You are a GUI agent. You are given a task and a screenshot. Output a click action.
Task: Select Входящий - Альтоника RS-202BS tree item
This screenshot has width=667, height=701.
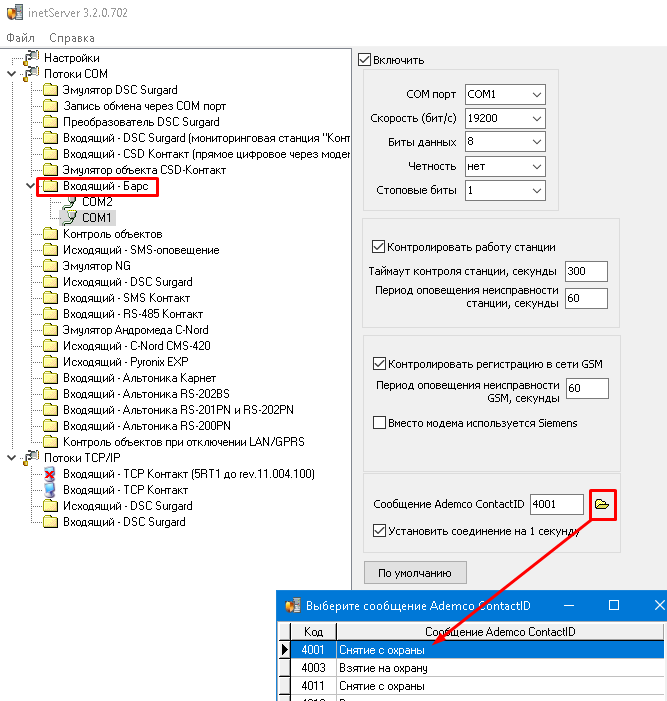[146, 394]
